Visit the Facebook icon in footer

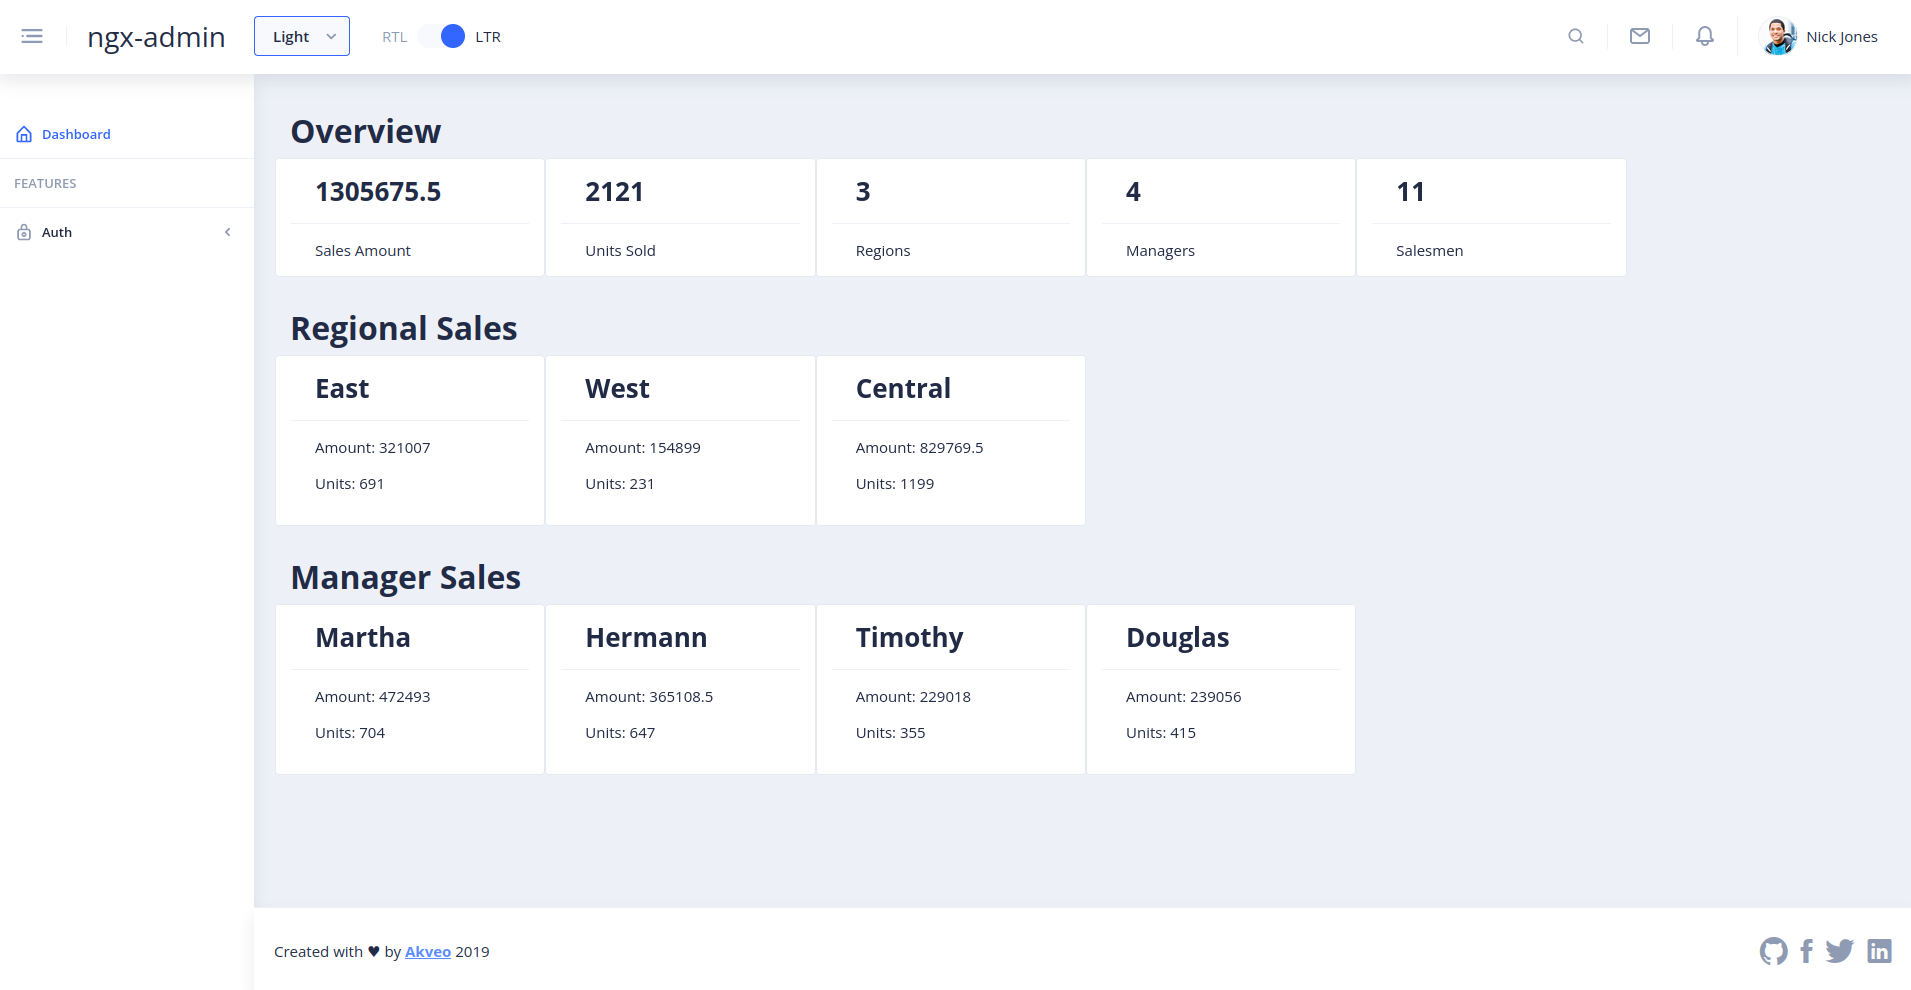click(1806, 951)
